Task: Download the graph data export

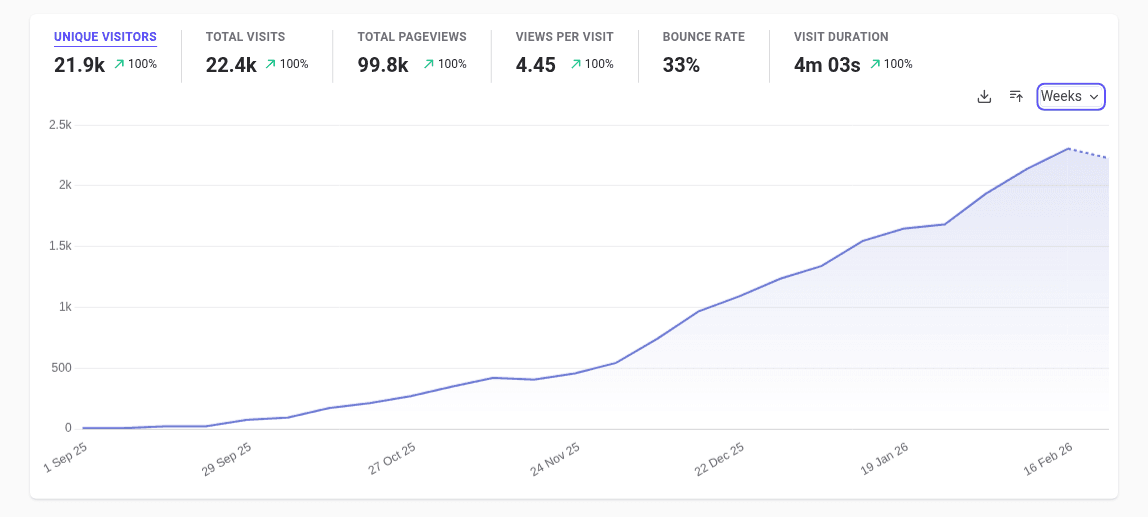Action: point(984,96)
